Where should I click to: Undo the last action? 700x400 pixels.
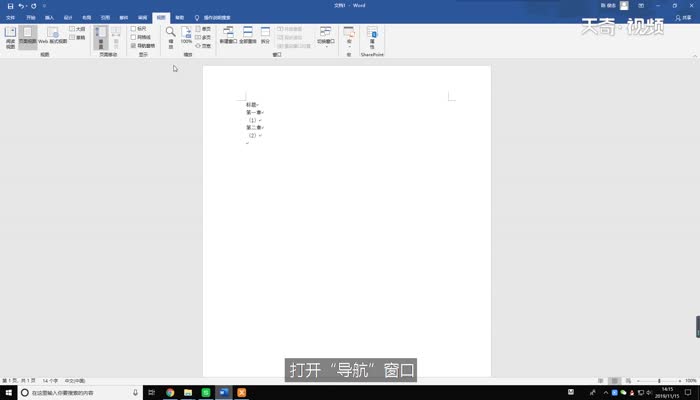21,6
